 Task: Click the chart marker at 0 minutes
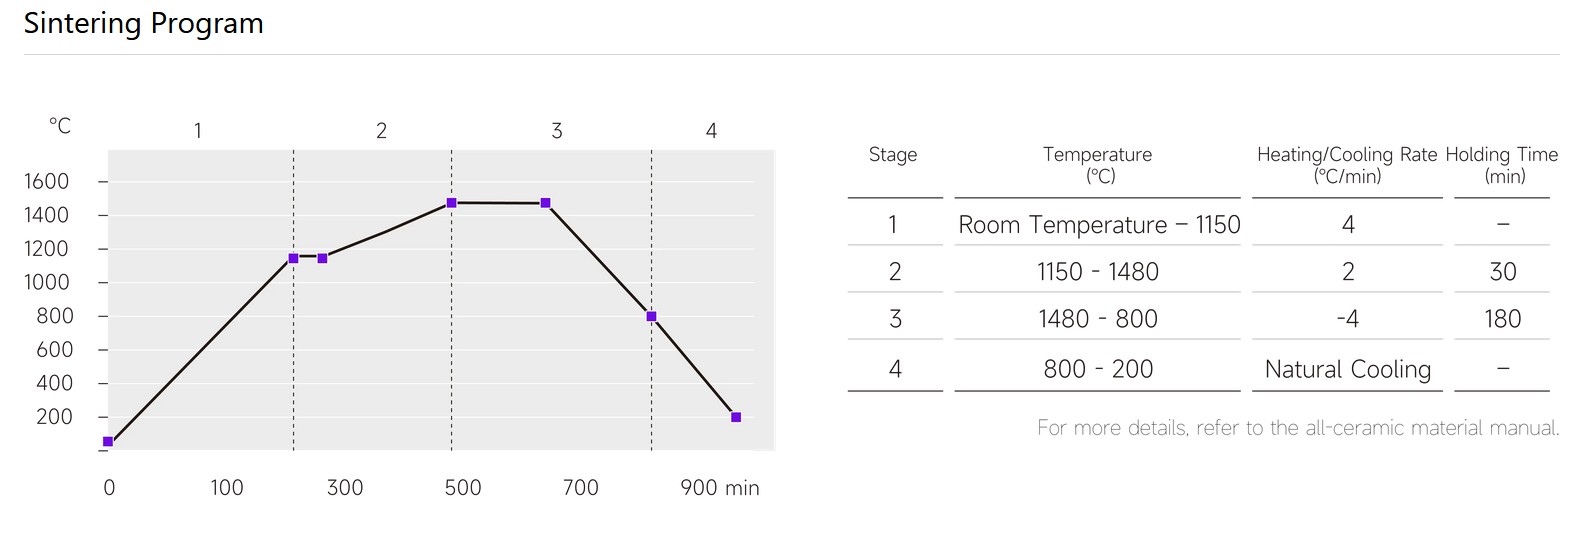108,441
